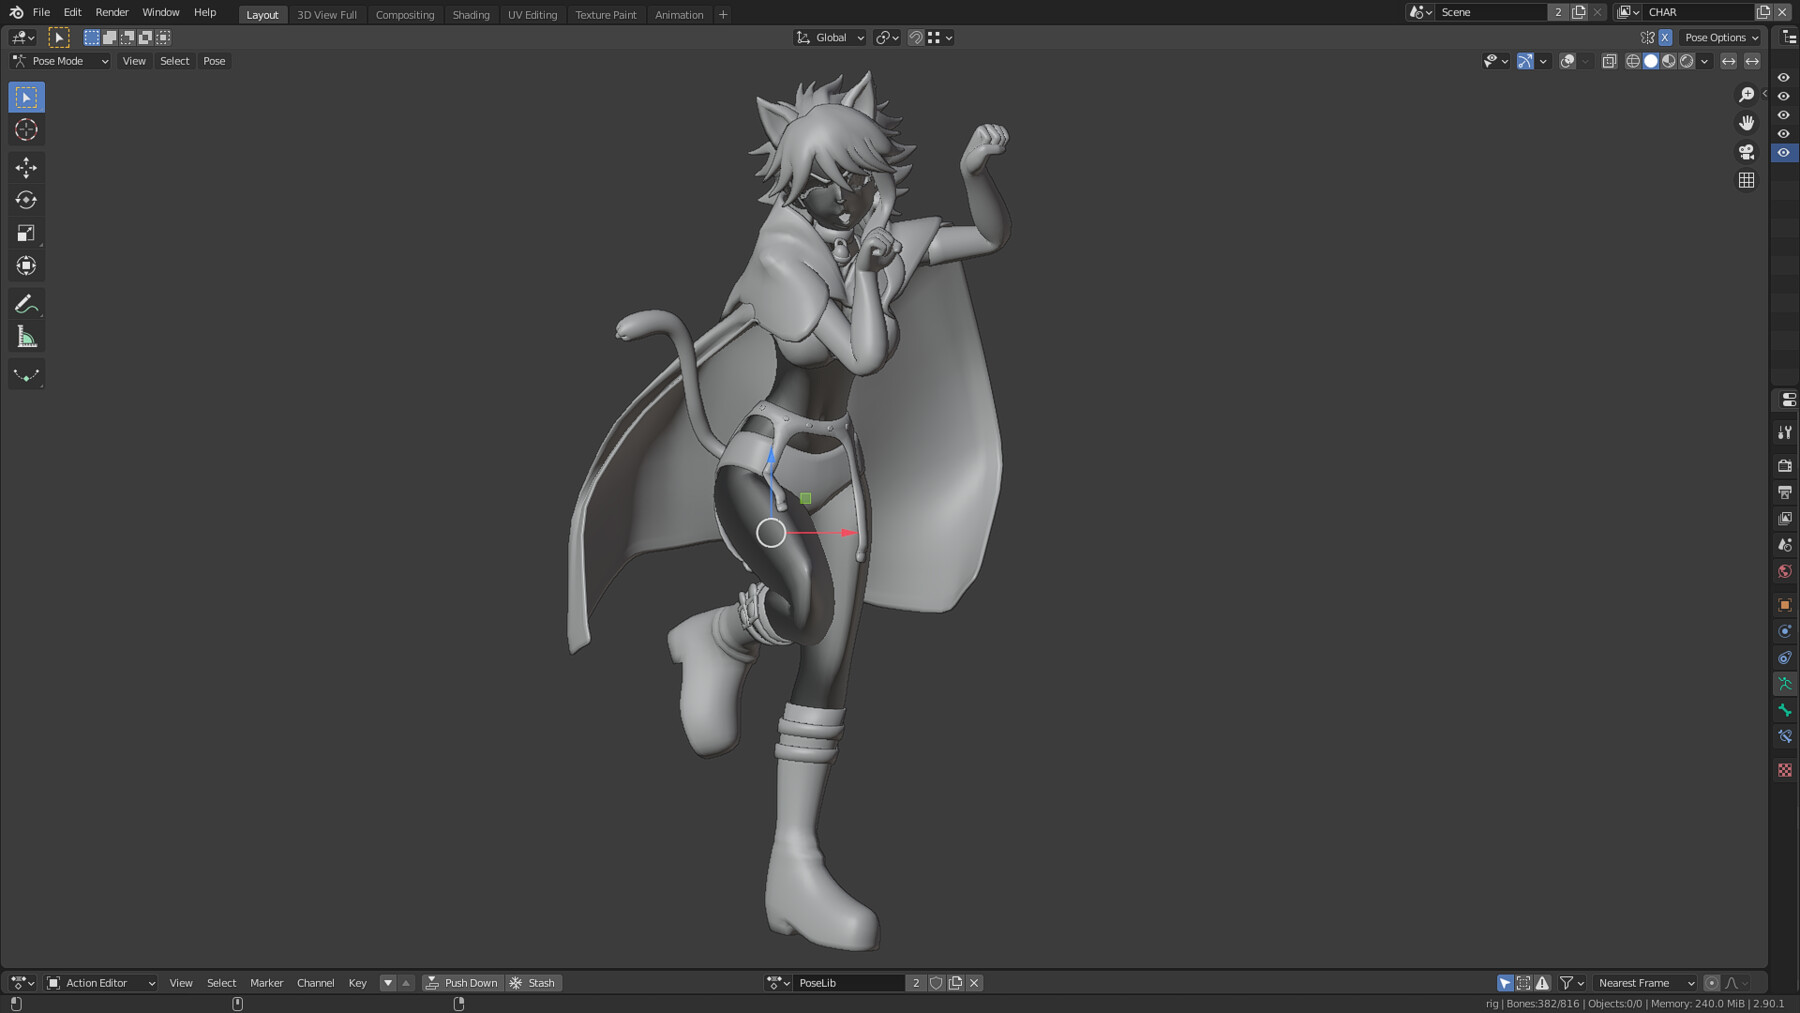Open the selectability and visibility dropdown
Image resolution: width=1800 pixels, height=1013 pixels.
[1496, 61]
